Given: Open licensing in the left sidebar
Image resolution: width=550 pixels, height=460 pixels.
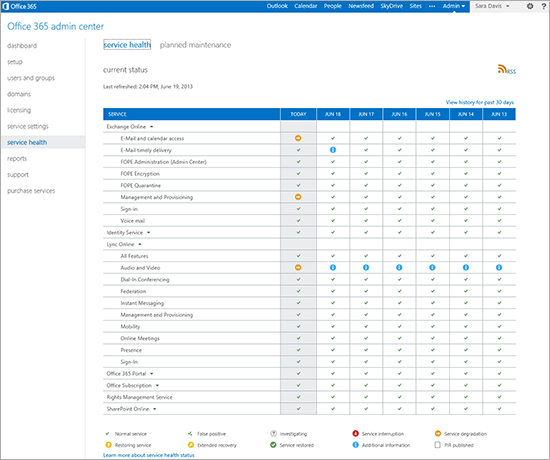Looking at the screenshot, I should tap(19, 110).
